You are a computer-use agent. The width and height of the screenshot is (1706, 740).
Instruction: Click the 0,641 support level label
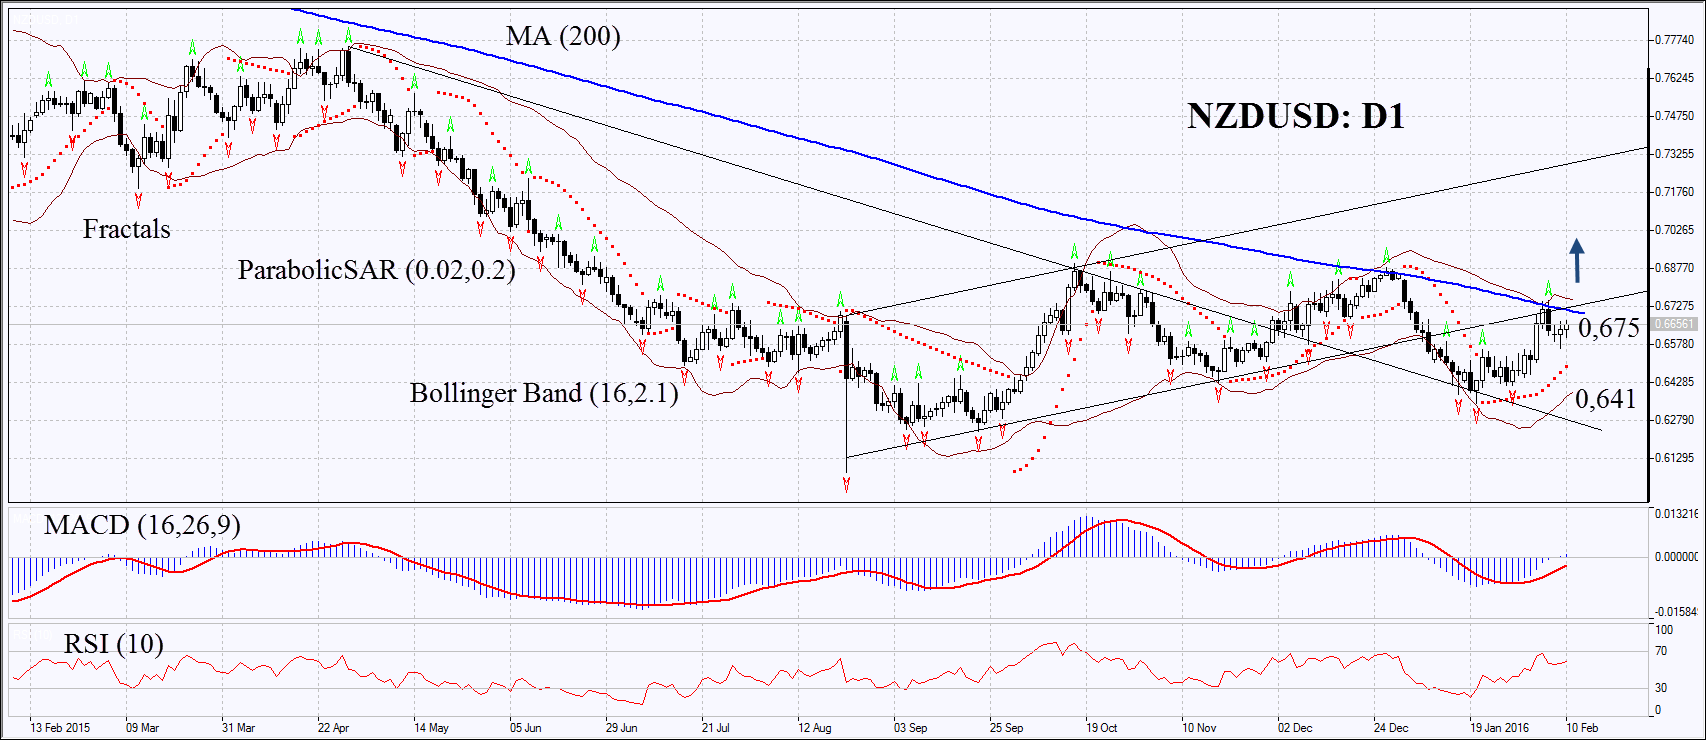pyautogui.click(x=1605, y=399)
